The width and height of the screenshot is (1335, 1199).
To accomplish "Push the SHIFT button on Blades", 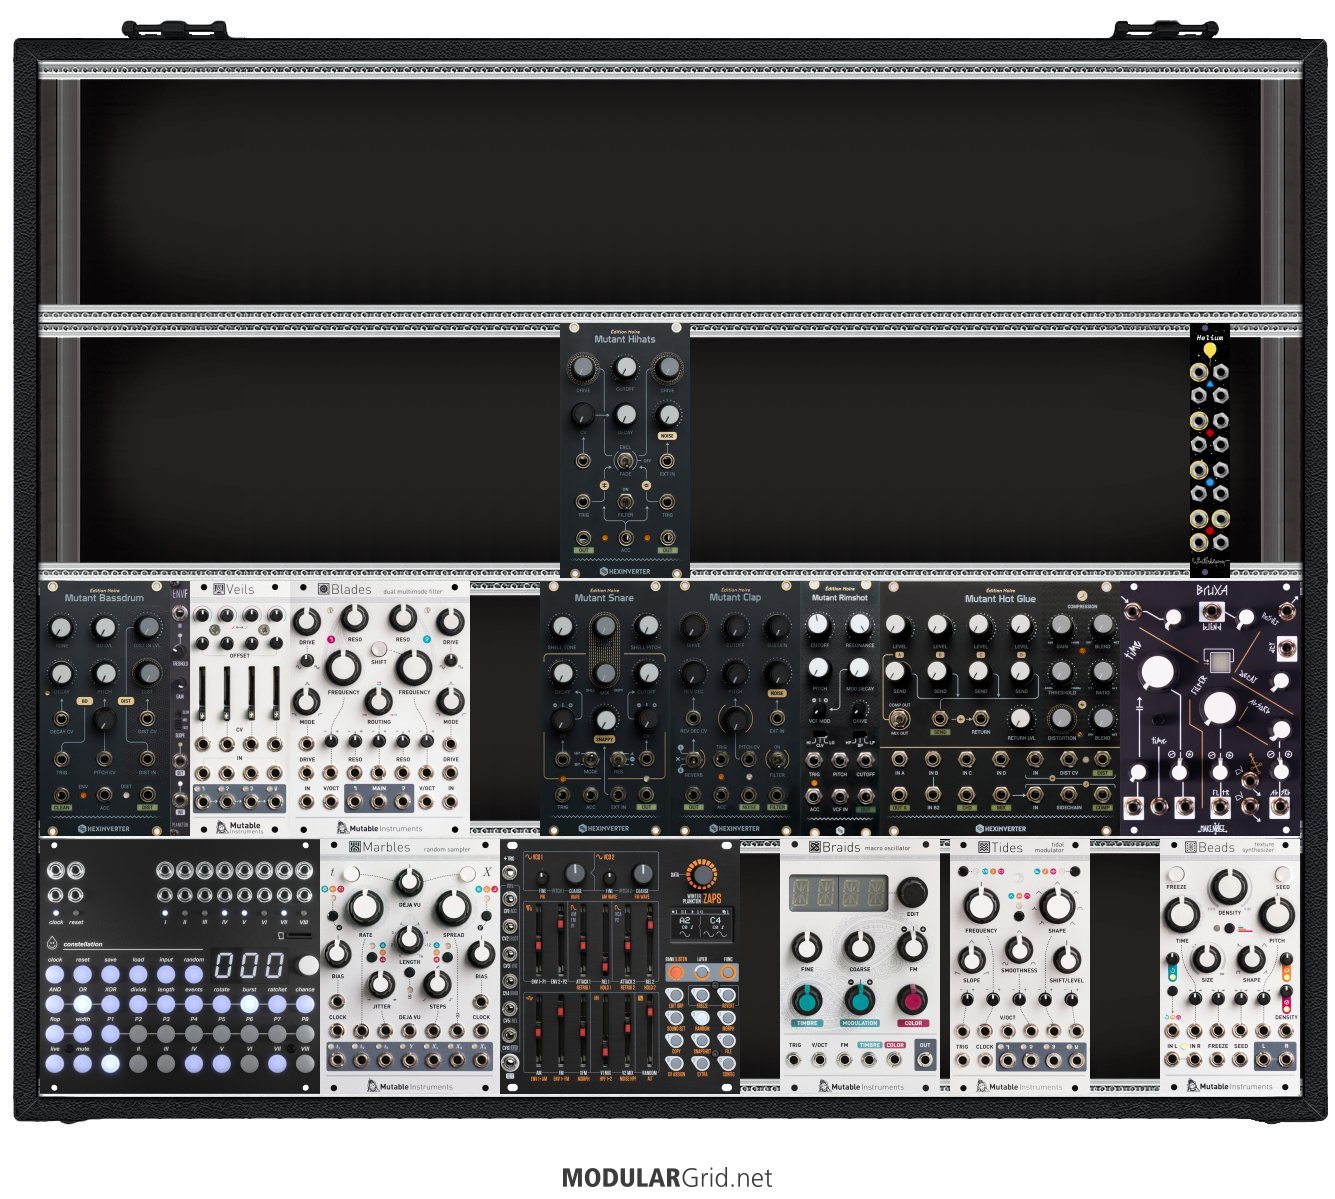I will tap(379, 649).
